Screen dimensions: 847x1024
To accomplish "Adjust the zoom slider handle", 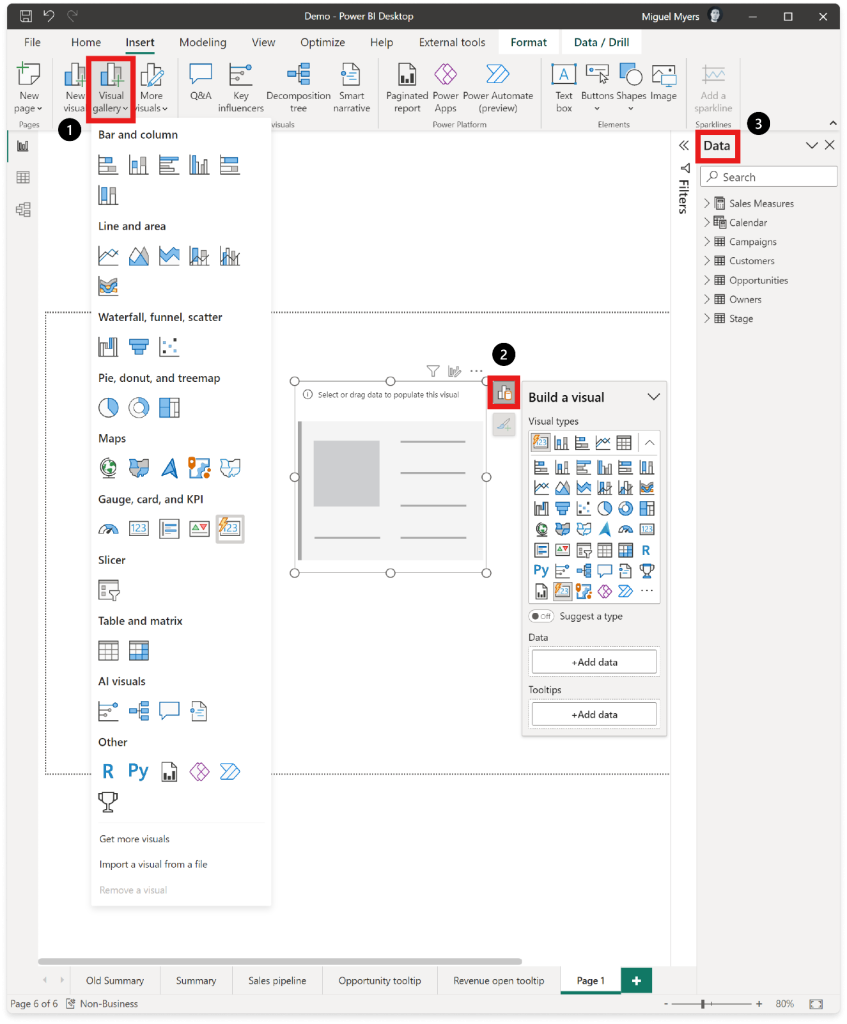I will [703, 1004].
